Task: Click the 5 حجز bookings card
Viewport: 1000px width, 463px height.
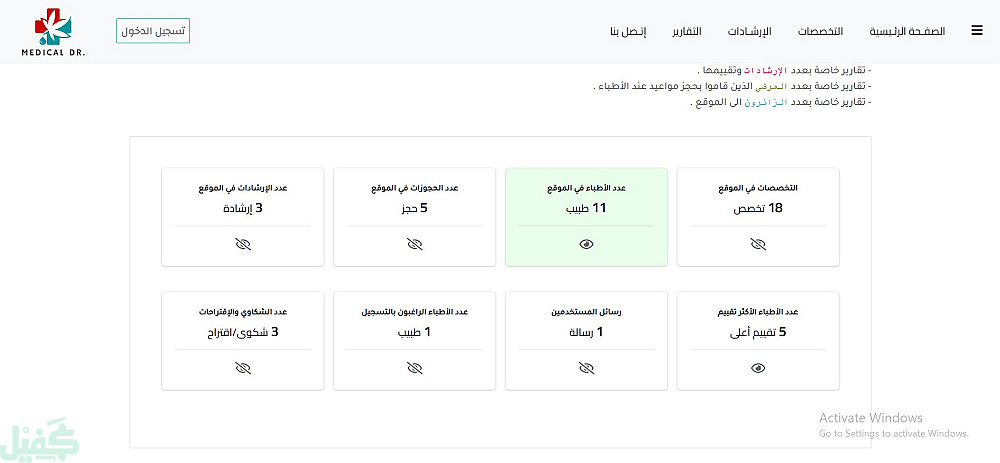Action: (414, 208)
